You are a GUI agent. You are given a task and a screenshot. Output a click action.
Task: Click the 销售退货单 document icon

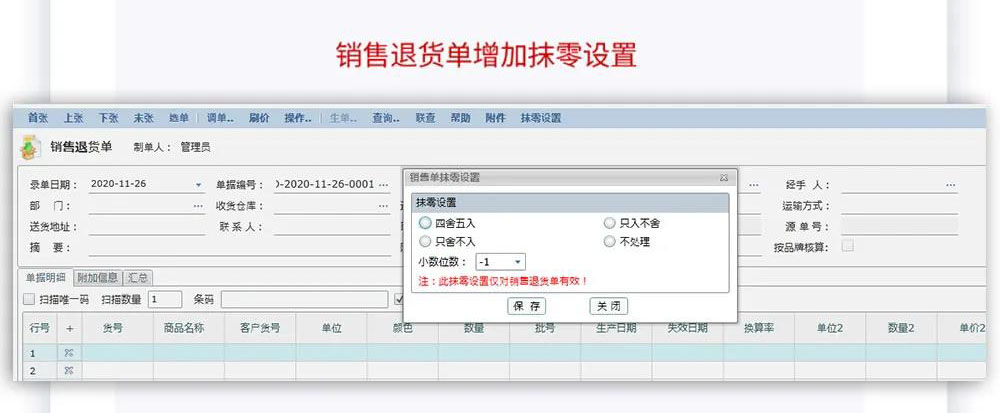pyautogui.click(x=33, y=147)
